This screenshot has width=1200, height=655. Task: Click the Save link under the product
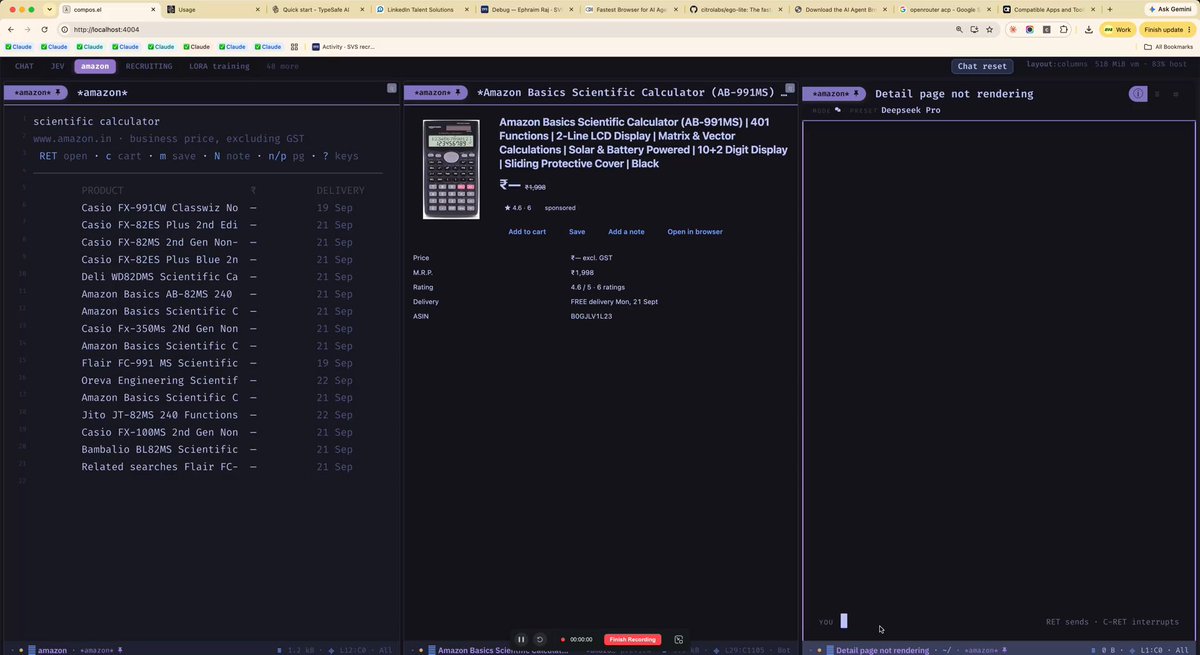[577, 232]
